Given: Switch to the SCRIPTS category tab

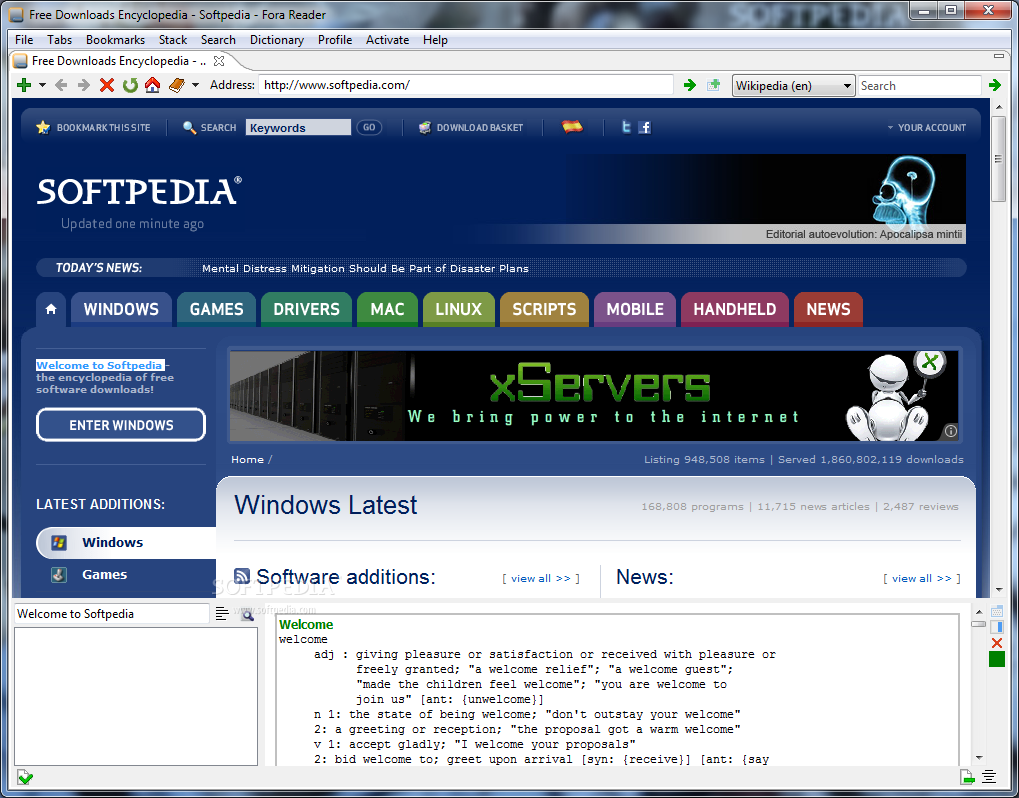Looking at the screenshot, I should (544, 309).
